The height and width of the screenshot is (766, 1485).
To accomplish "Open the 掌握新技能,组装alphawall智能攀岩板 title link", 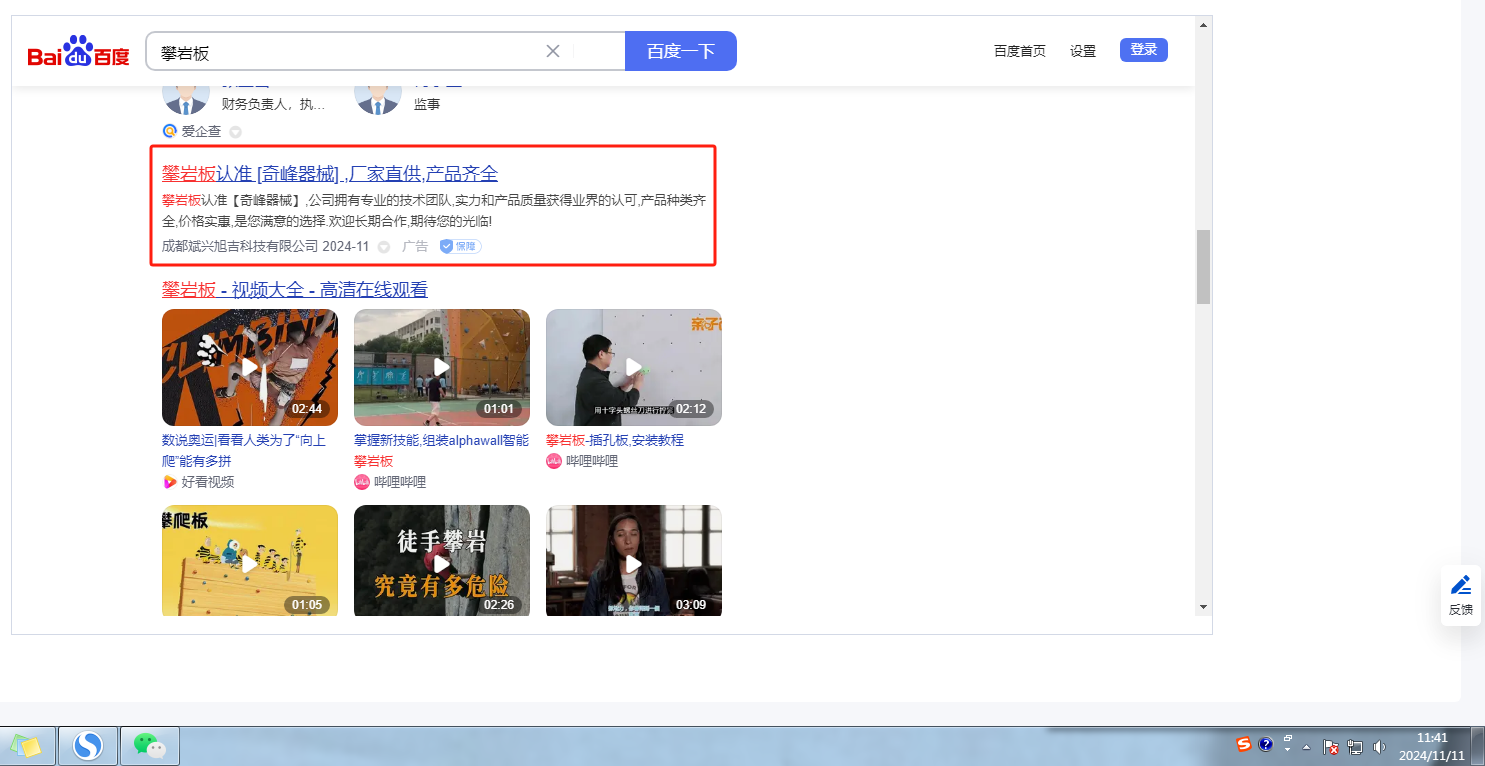I will point(441,451).
